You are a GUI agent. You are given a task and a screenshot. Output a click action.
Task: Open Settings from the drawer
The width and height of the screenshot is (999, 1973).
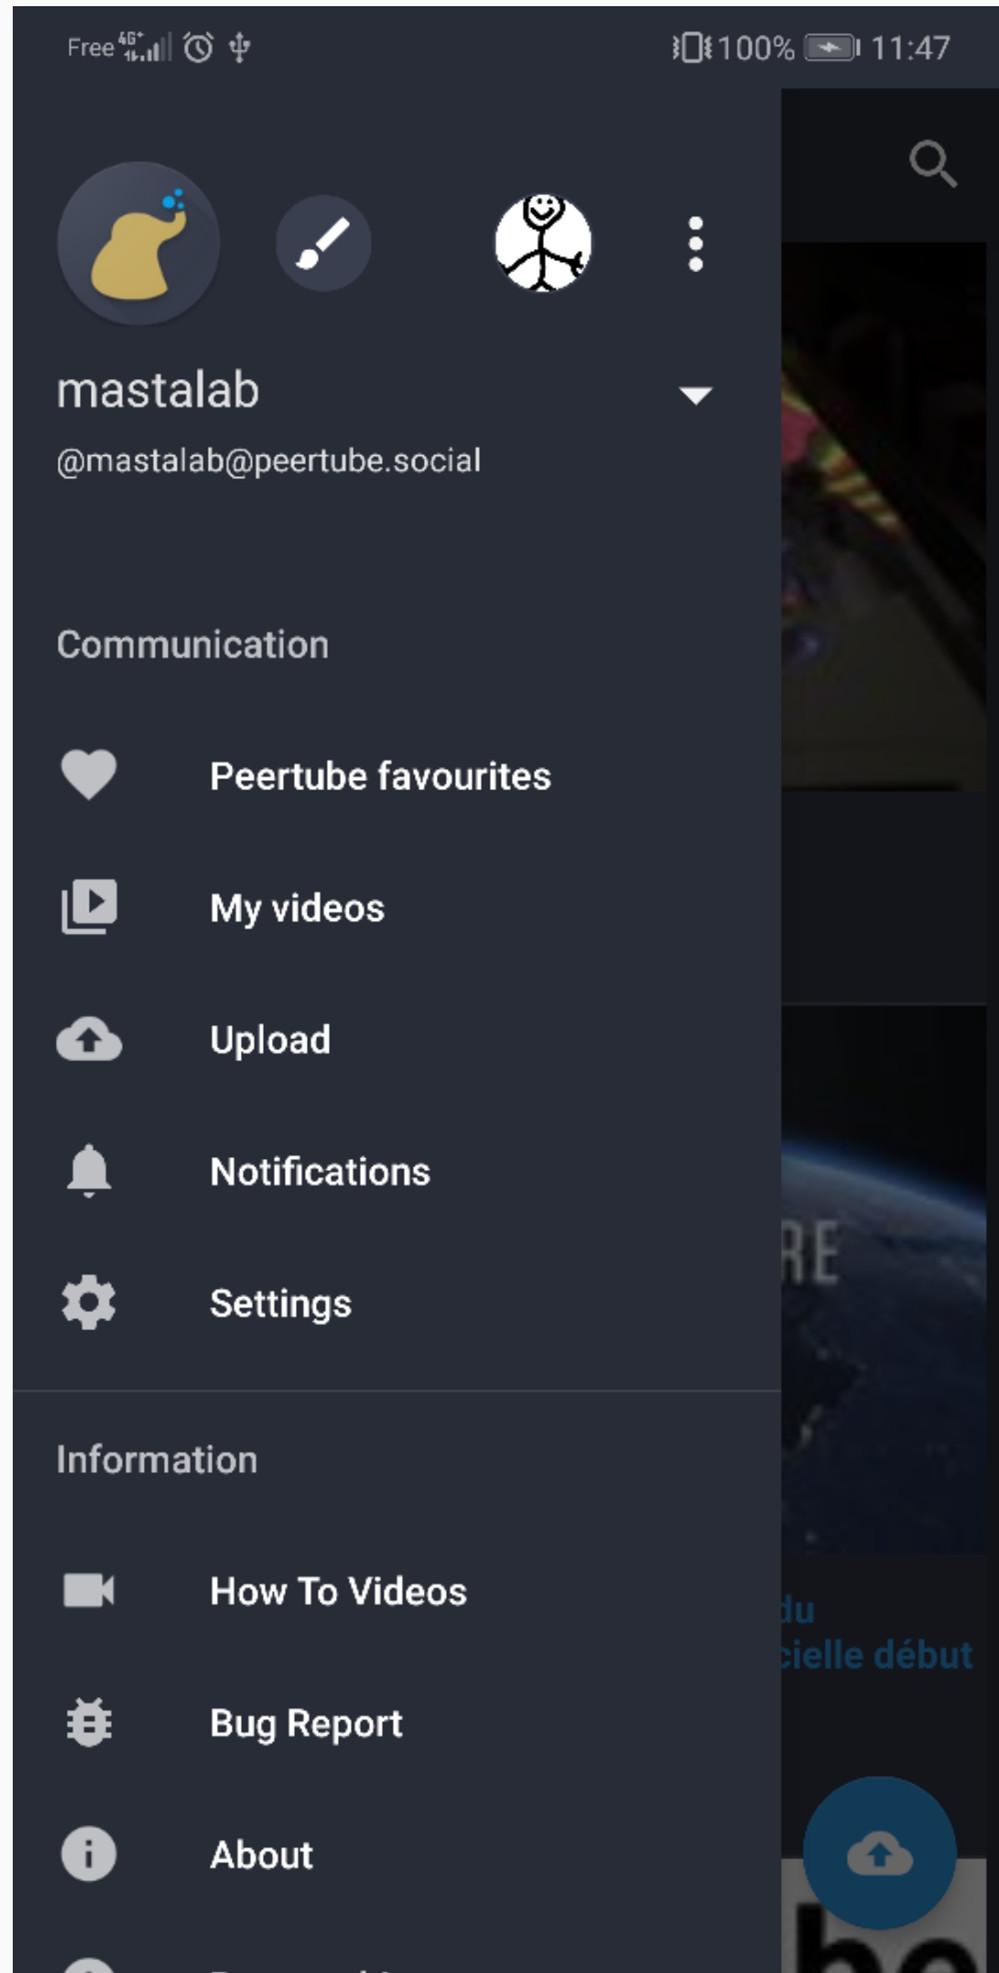click(397, 1304)
